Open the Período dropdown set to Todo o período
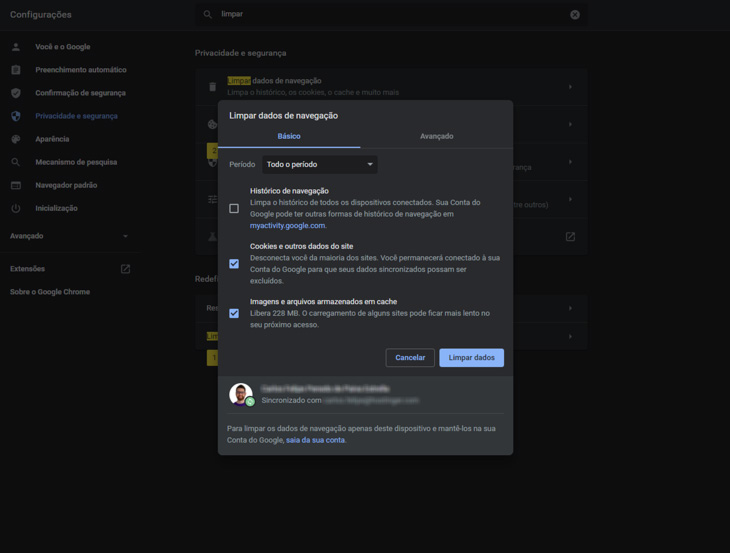The height and width of the screenshot is (553, 730). coord(320,164)
